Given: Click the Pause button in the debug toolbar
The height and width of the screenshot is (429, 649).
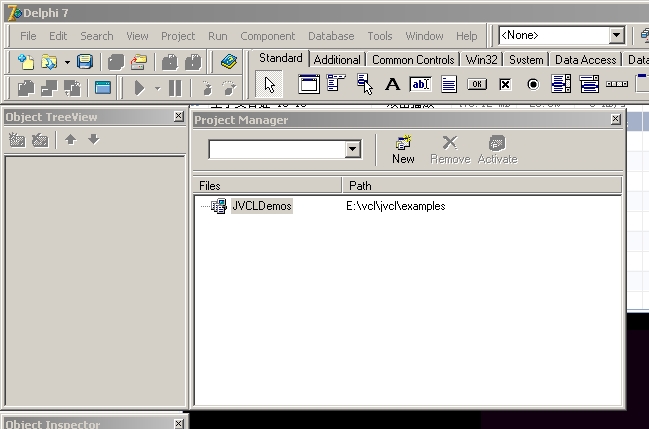Looking at the screenshot, I should click(x=175, y=88).
